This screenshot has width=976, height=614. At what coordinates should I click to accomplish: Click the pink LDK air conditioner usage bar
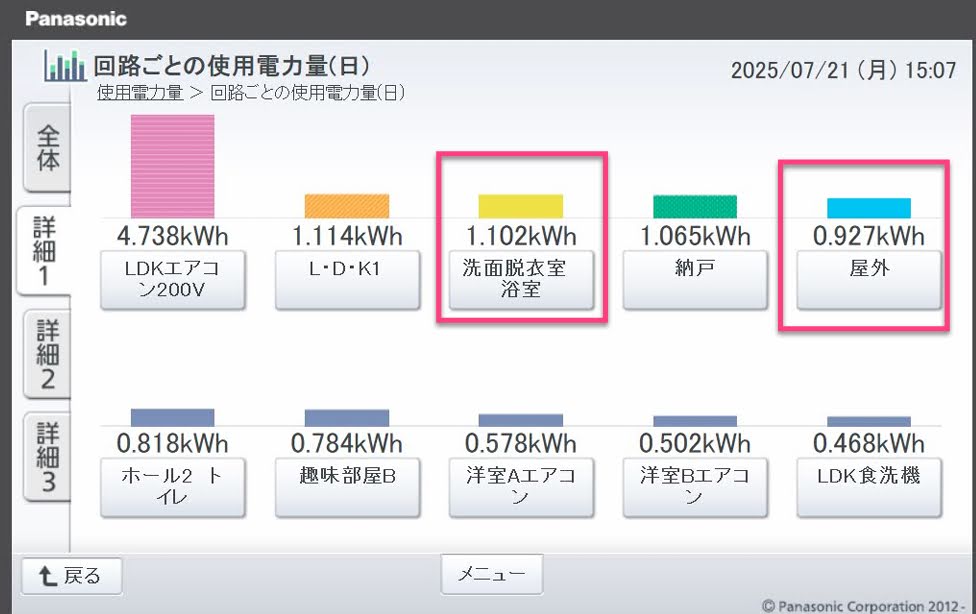[172, 166]
